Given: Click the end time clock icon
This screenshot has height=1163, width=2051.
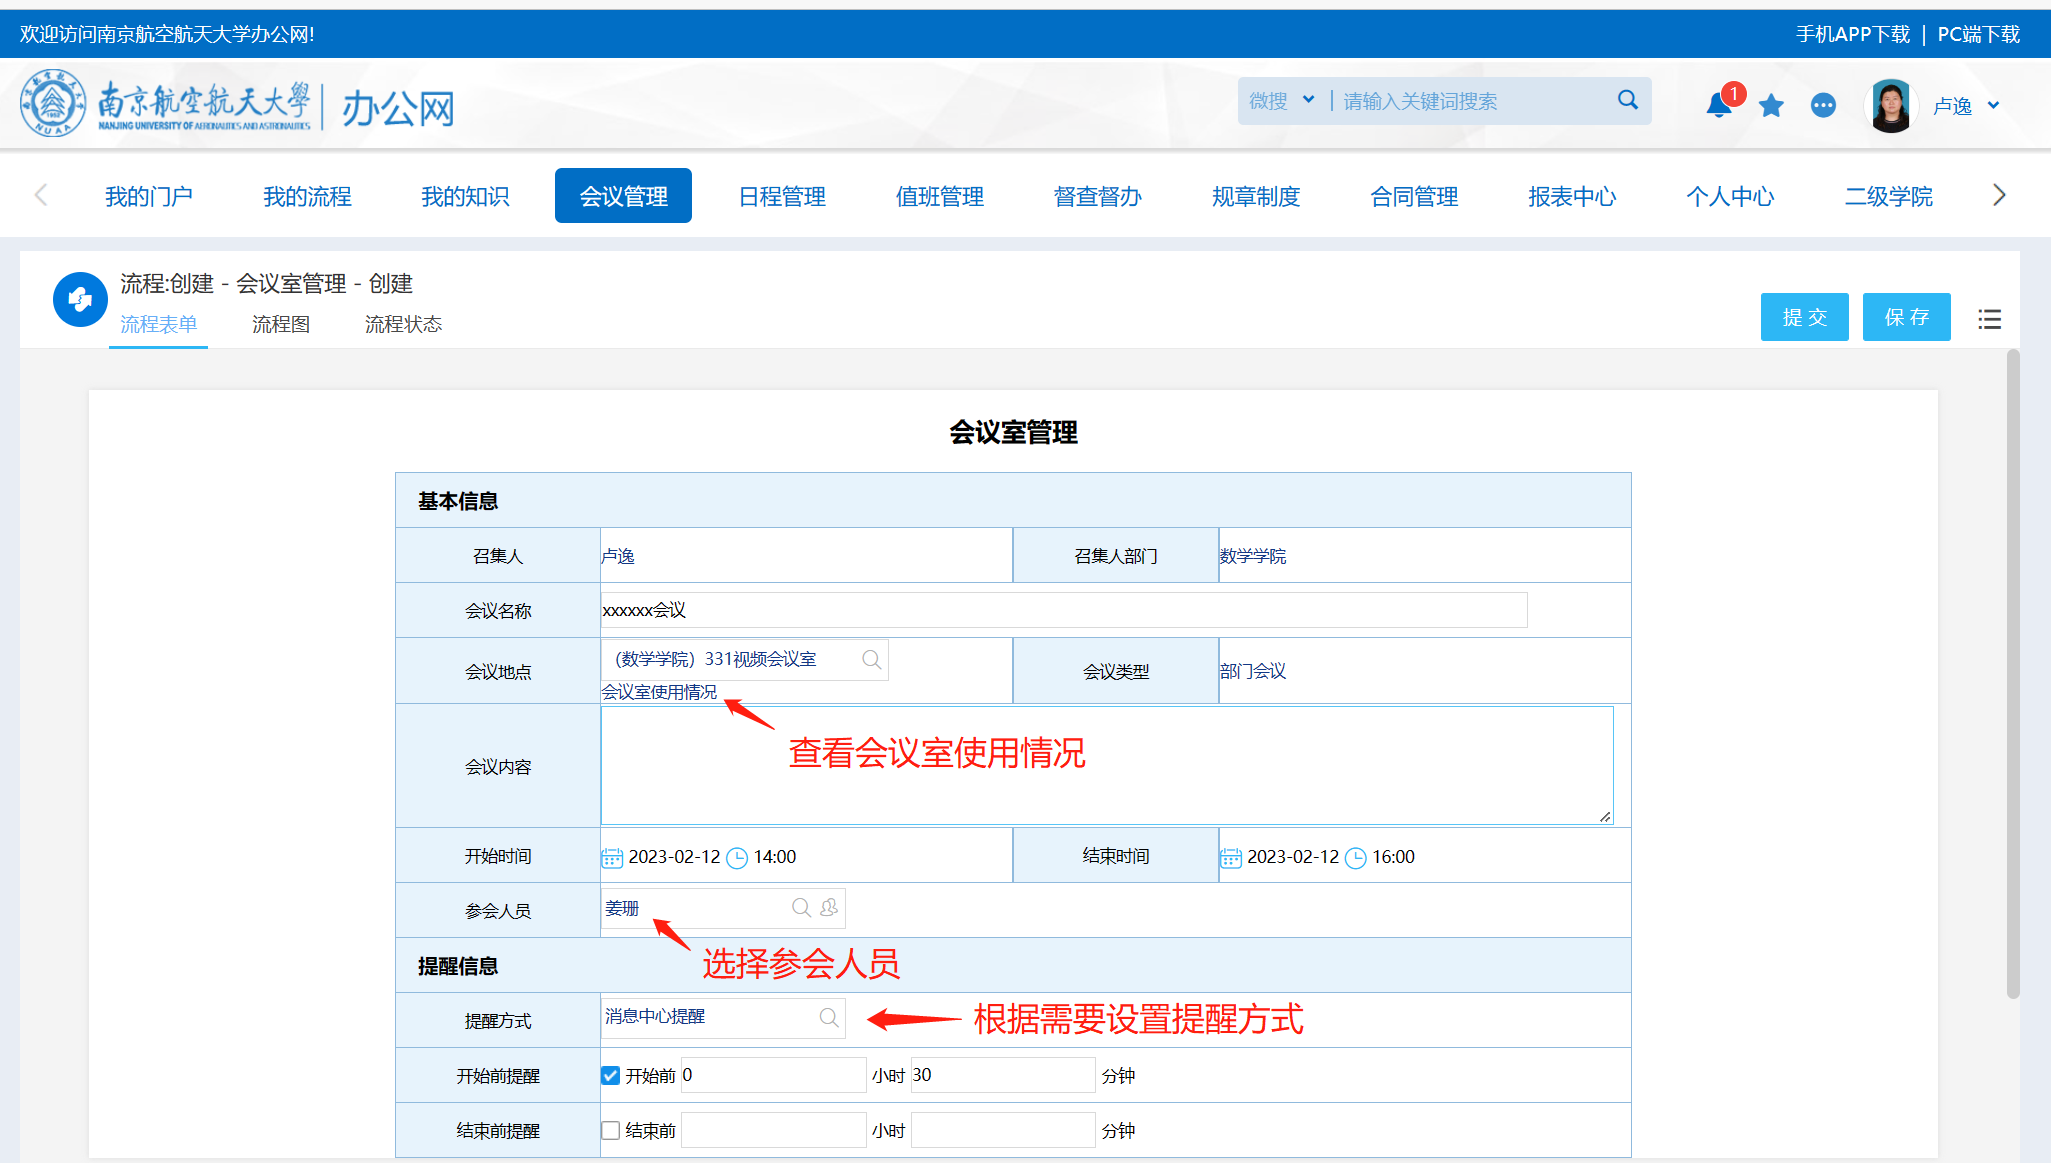Looking at the screenshot, I should click(1356, 858).
